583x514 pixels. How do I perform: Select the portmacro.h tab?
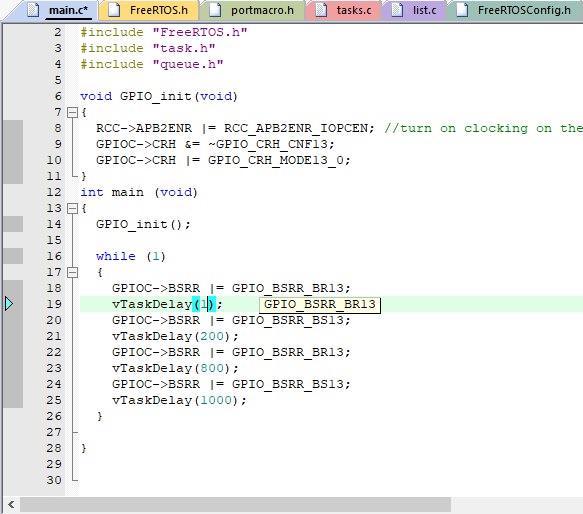[253, 10]
